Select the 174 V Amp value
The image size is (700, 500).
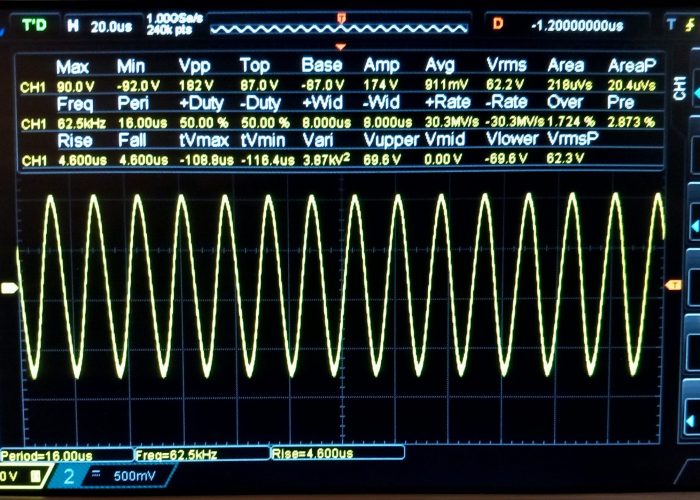coord(380,85)
